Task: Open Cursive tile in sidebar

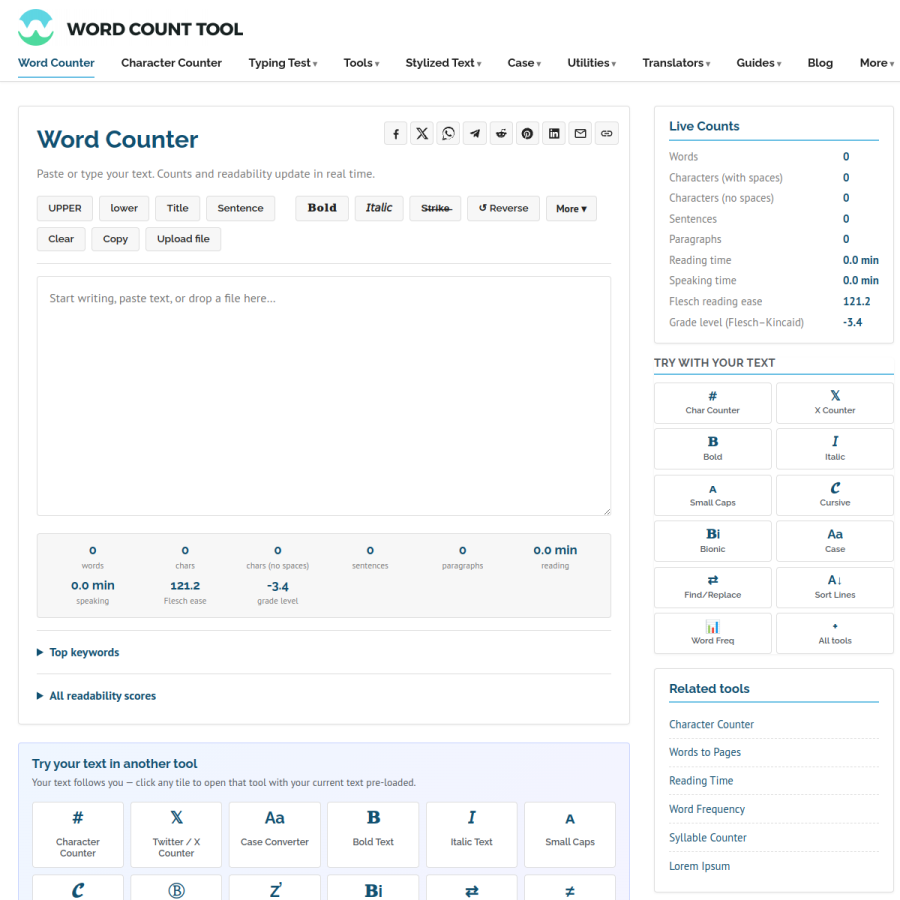Action: coord(835,495)
